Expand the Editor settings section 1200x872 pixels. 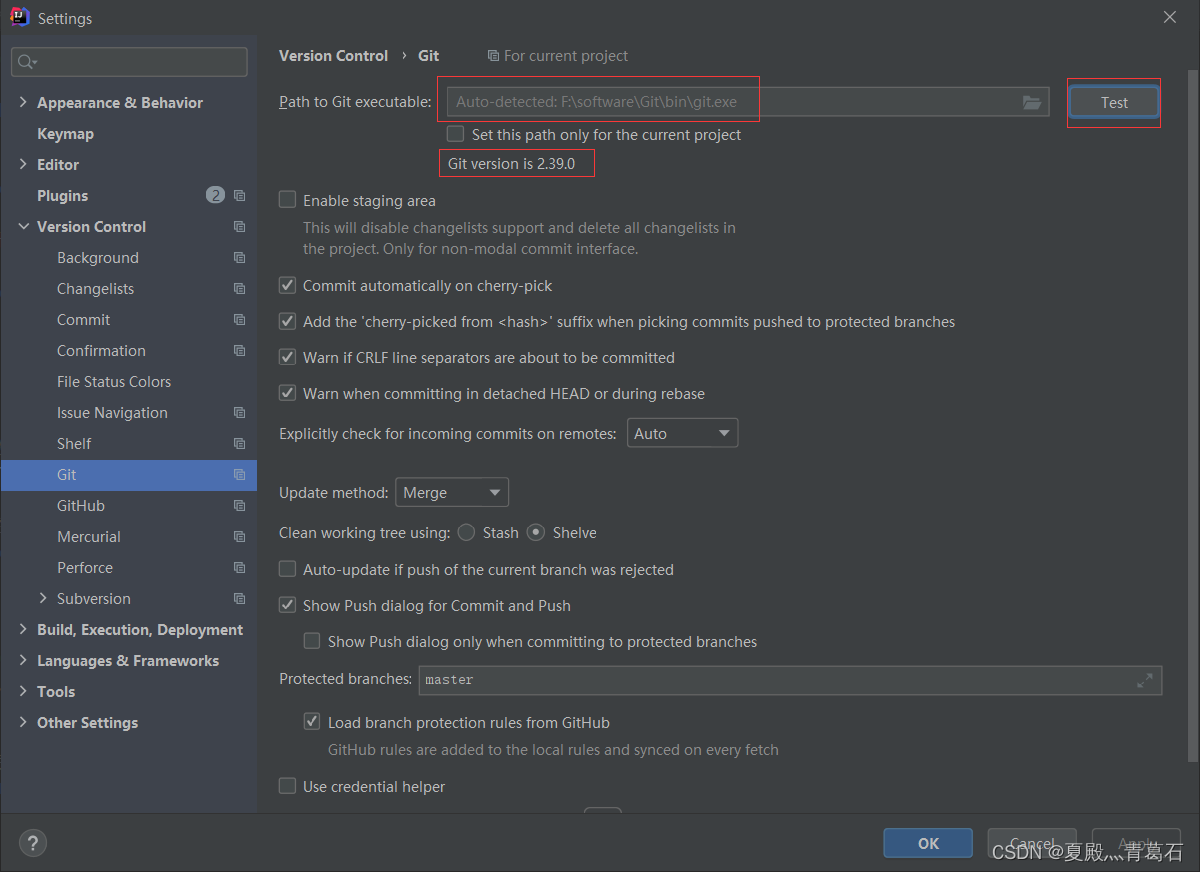23,165
